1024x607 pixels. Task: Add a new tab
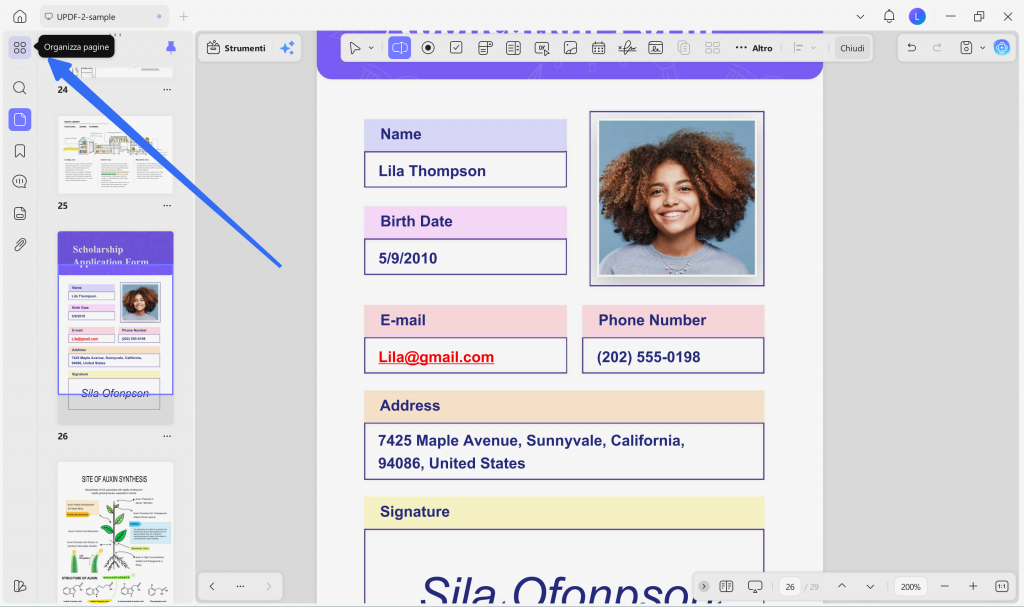184,16
